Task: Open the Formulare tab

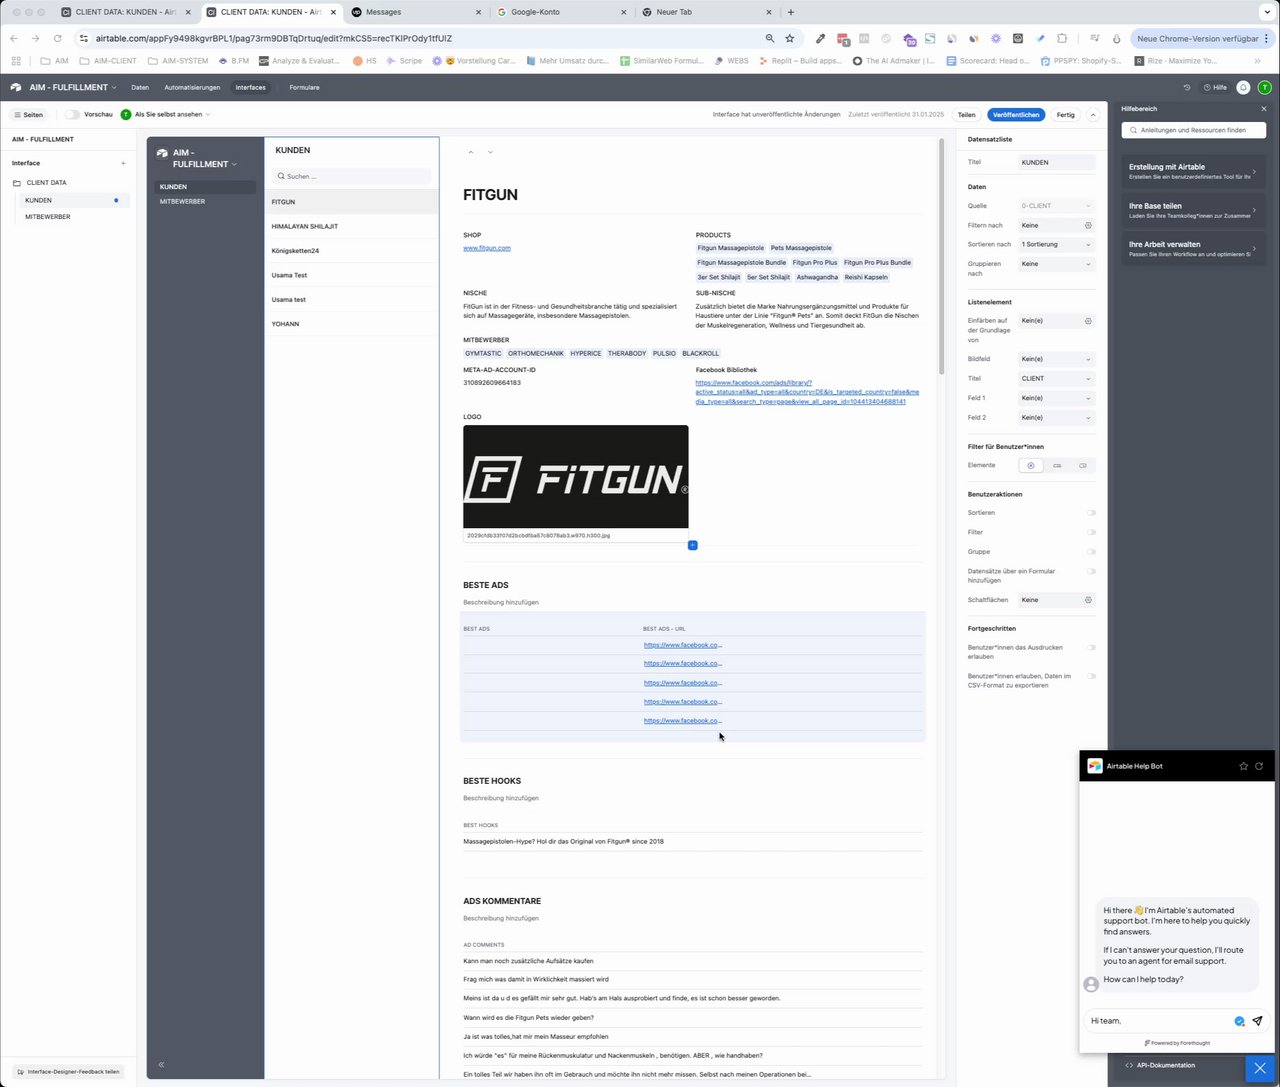Action: pyautogui.click(x=305, y=87)
